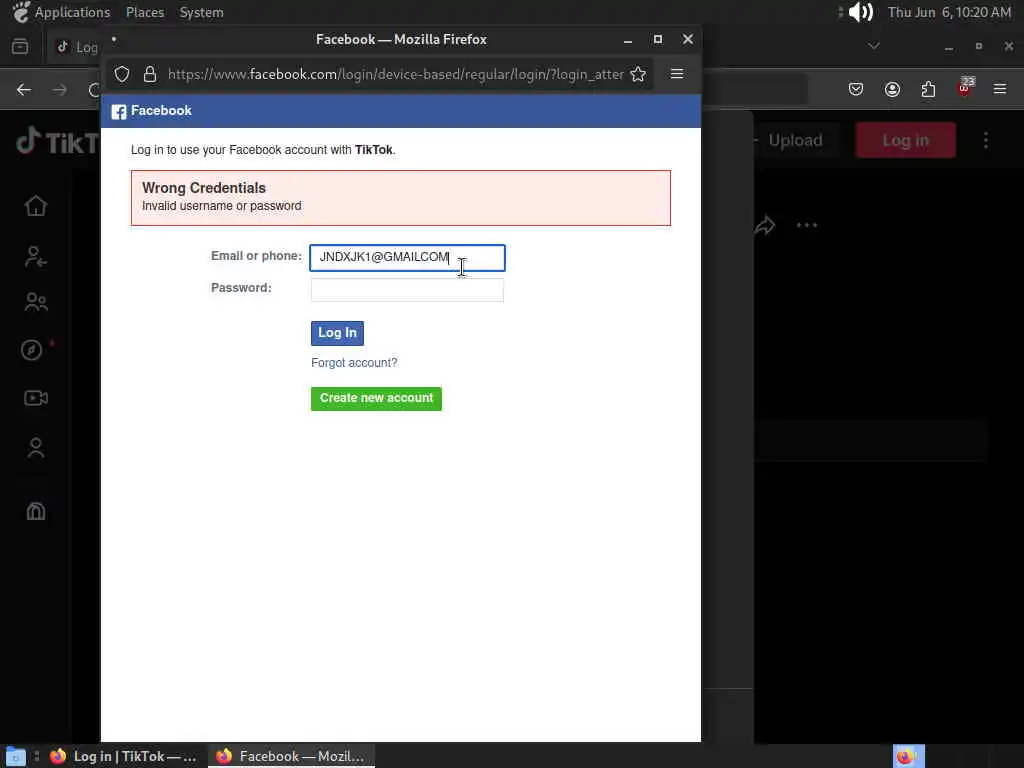This screenshot has width=1024, height=768.
Task: Open the tracking protection shield icon
Action: click(122, 74)
